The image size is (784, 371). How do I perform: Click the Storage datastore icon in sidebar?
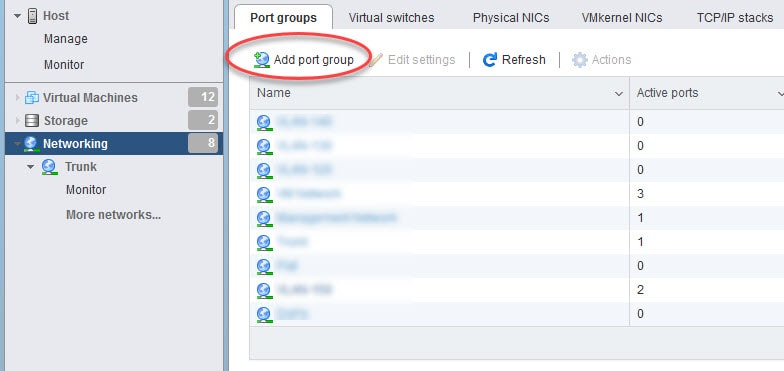click(32, 120)
